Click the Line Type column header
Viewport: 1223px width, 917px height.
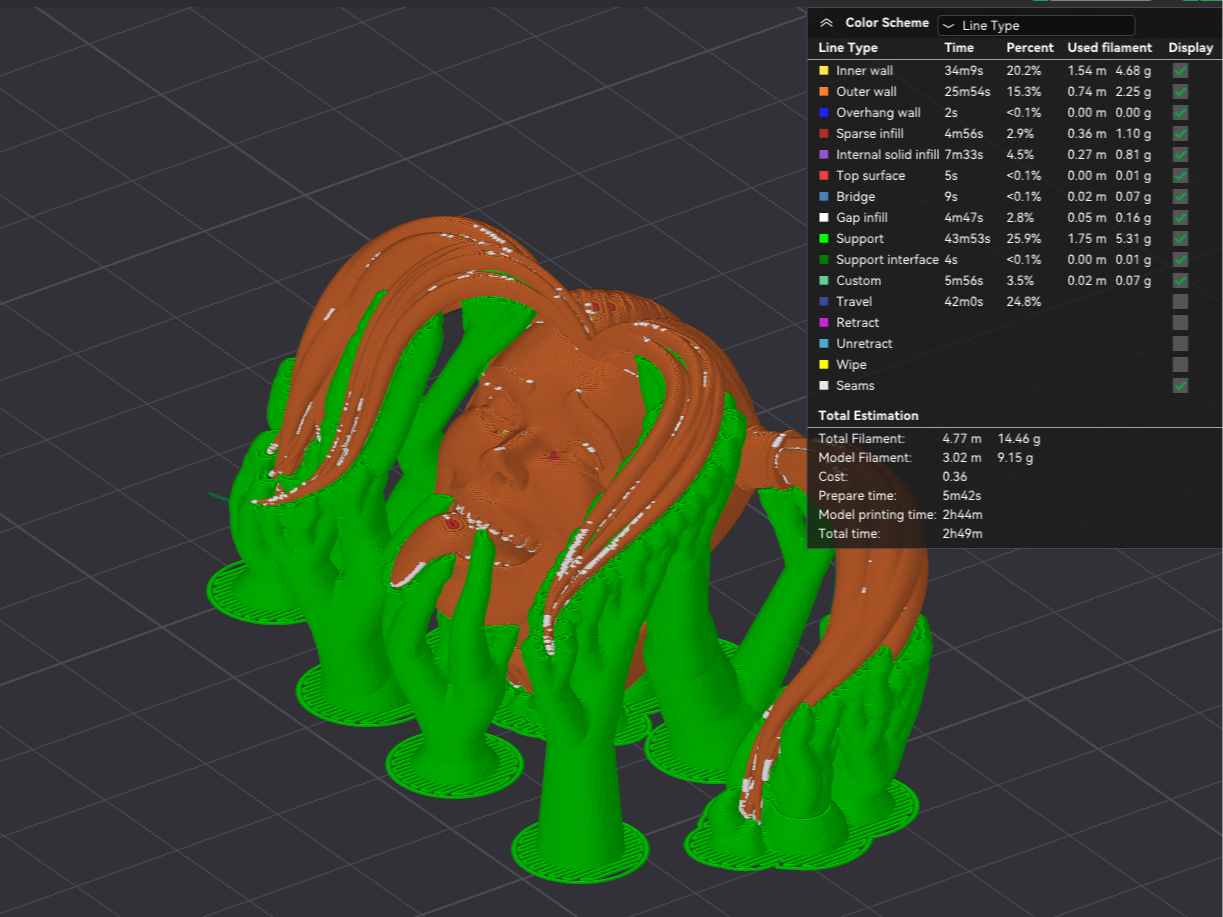pyautogui.click(x=848, y=47)
